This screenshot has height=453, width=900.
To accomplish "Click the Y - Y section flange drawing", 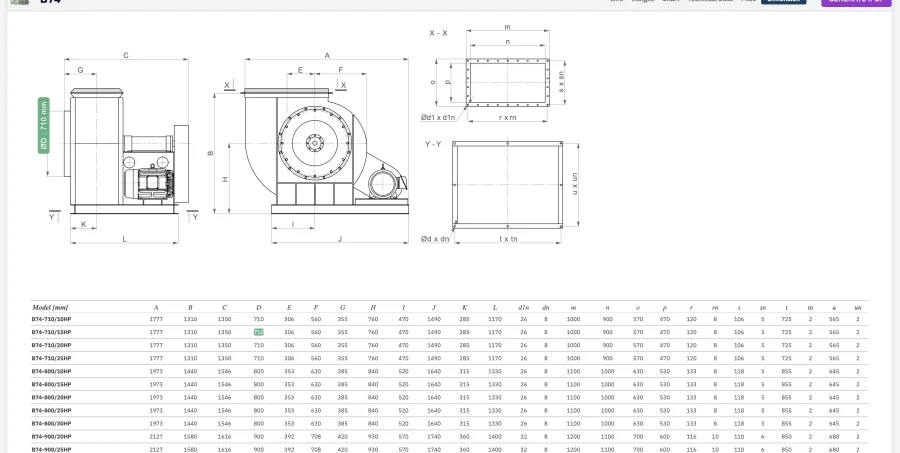I will click(507, 185).
